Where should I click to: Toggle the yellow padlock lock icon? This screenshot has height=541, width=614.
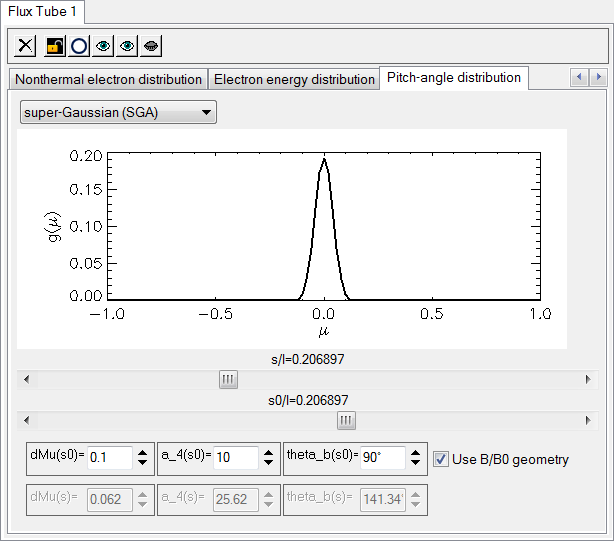[55, 46]
